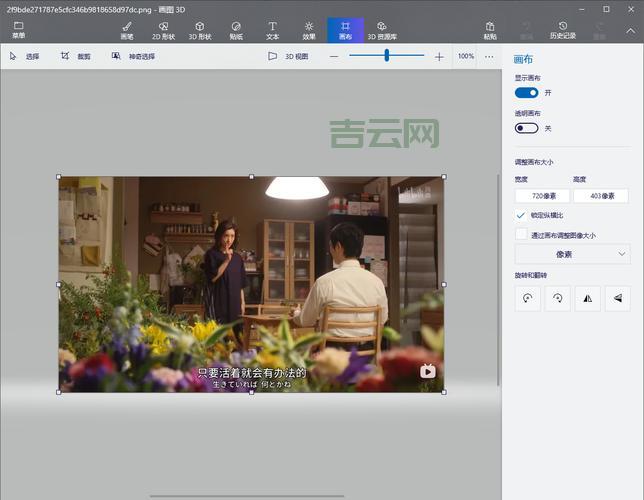Choose the 选择 select tool

click(x=25, y=56)
